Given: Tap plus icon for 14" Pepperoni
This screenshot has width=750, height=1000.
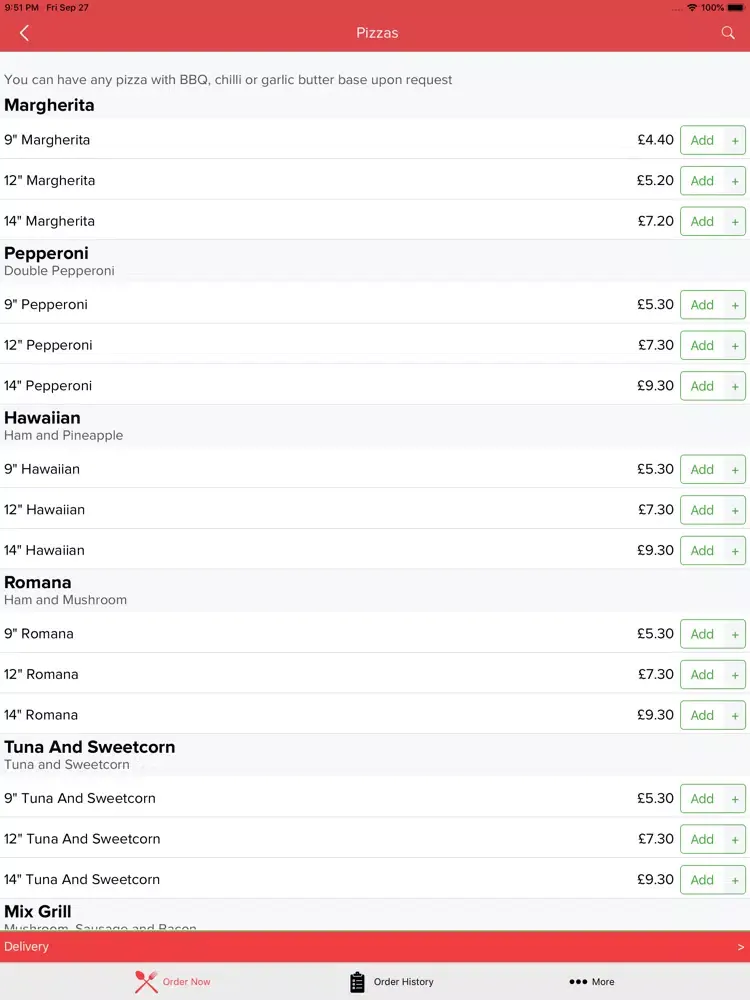Looking at the screenshot, I should [x=735, y=386].
